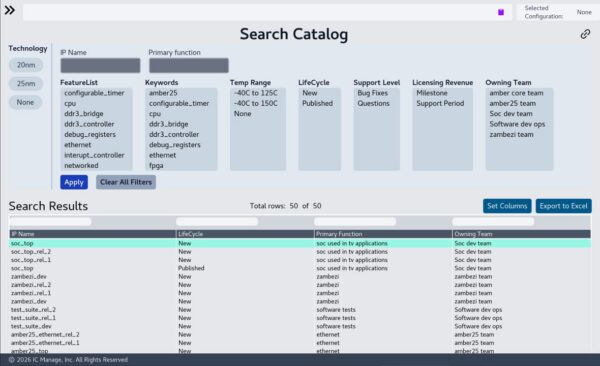Select ddr3_controller in FeatureList
This screenshot has width=600, height=366.
[x=89, y=124]
